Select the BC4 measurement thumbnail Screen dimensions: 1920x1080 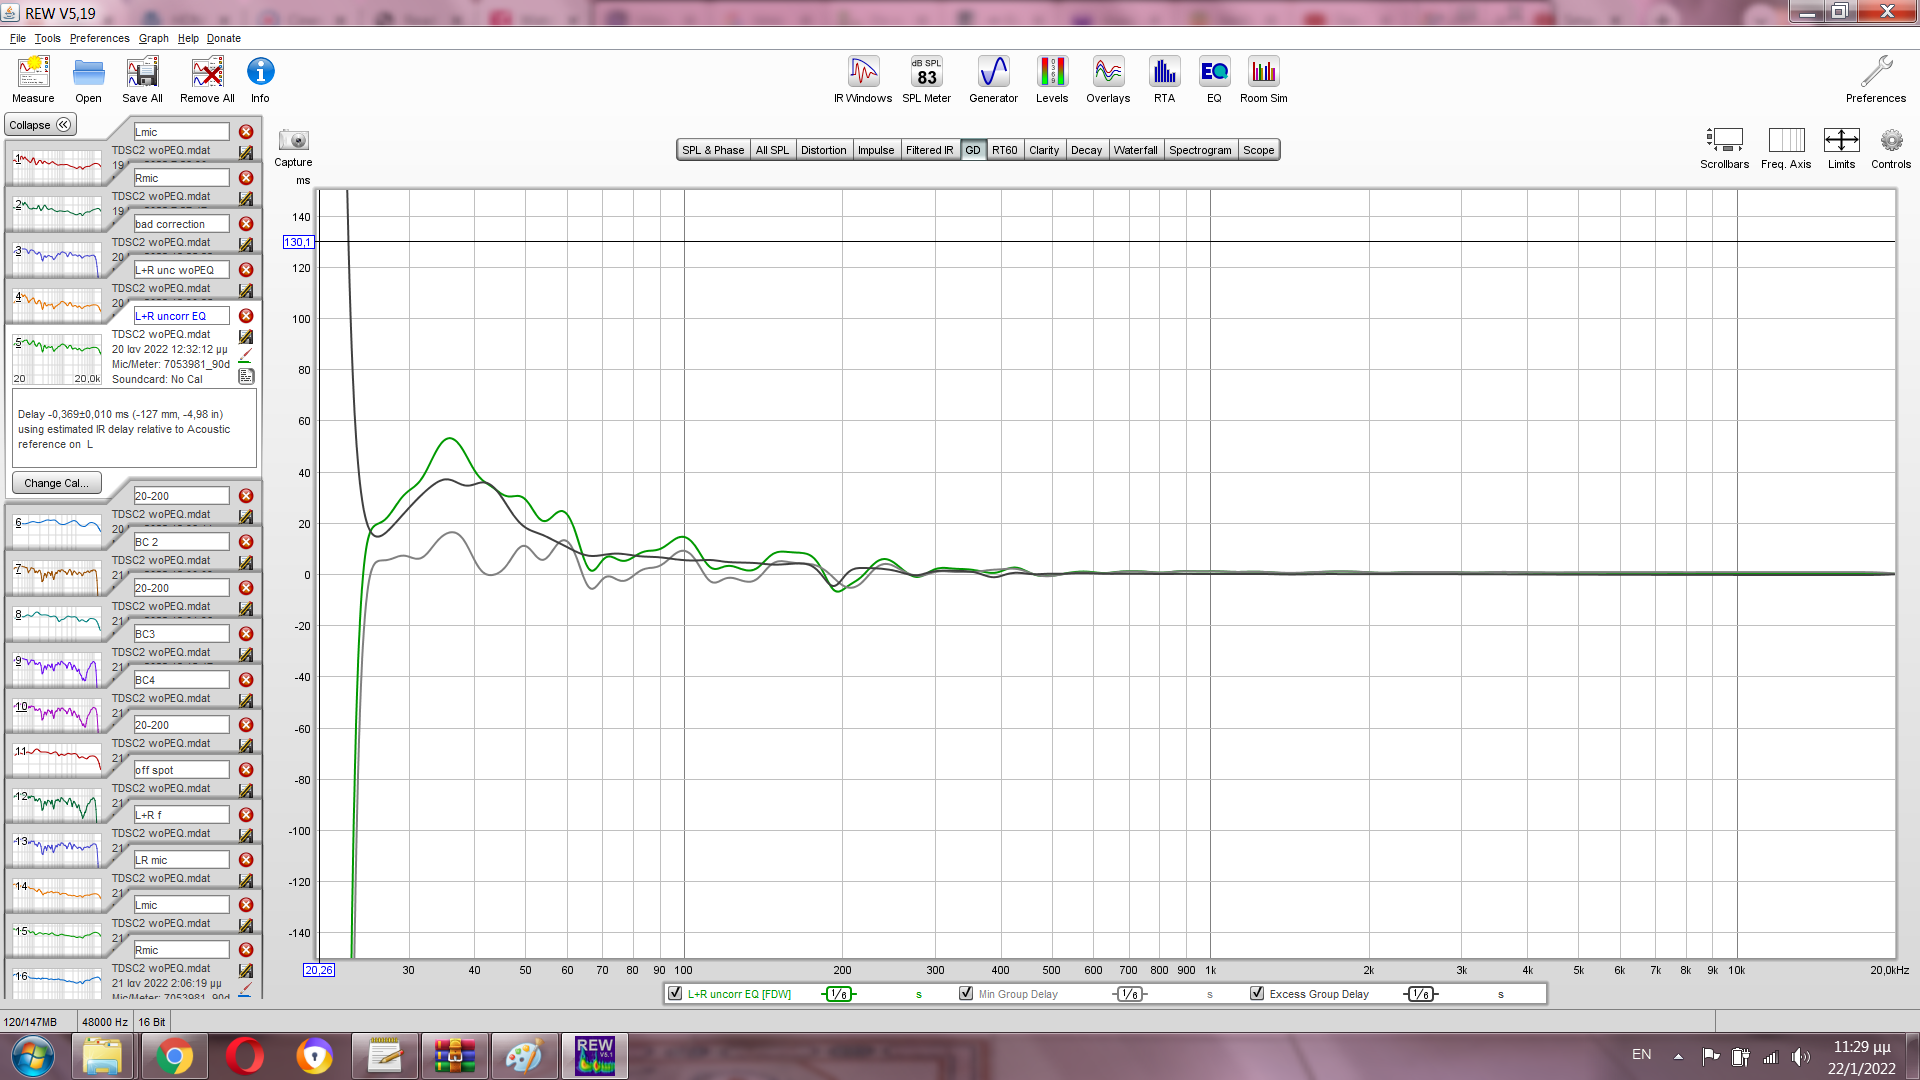click(57, 713)
